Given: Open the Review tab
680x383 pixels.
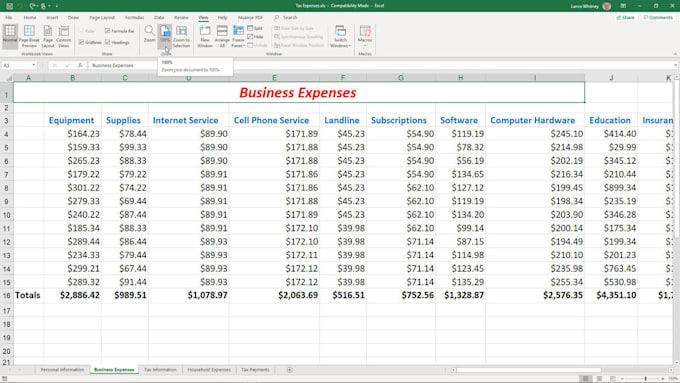Looking at the screenshot, I should [181, 17].
